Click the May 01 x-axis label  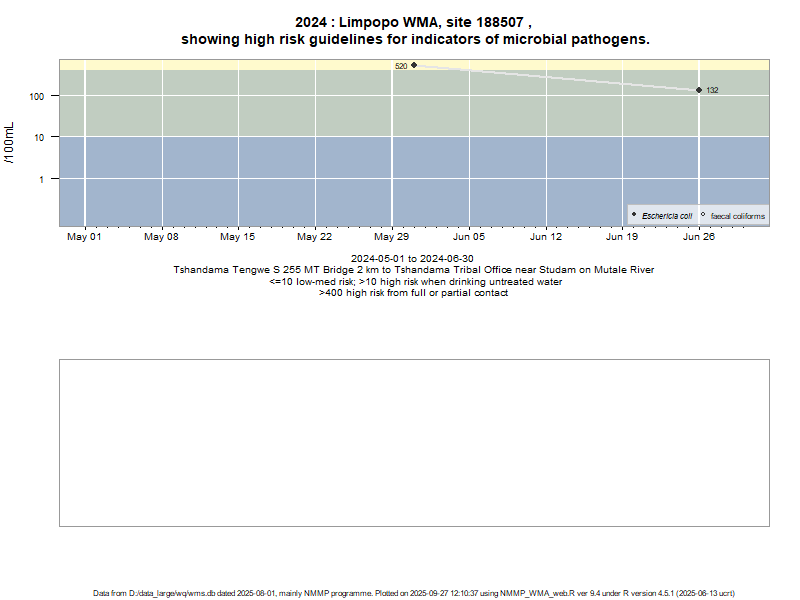pyautogui.click(x=84, y=237)
